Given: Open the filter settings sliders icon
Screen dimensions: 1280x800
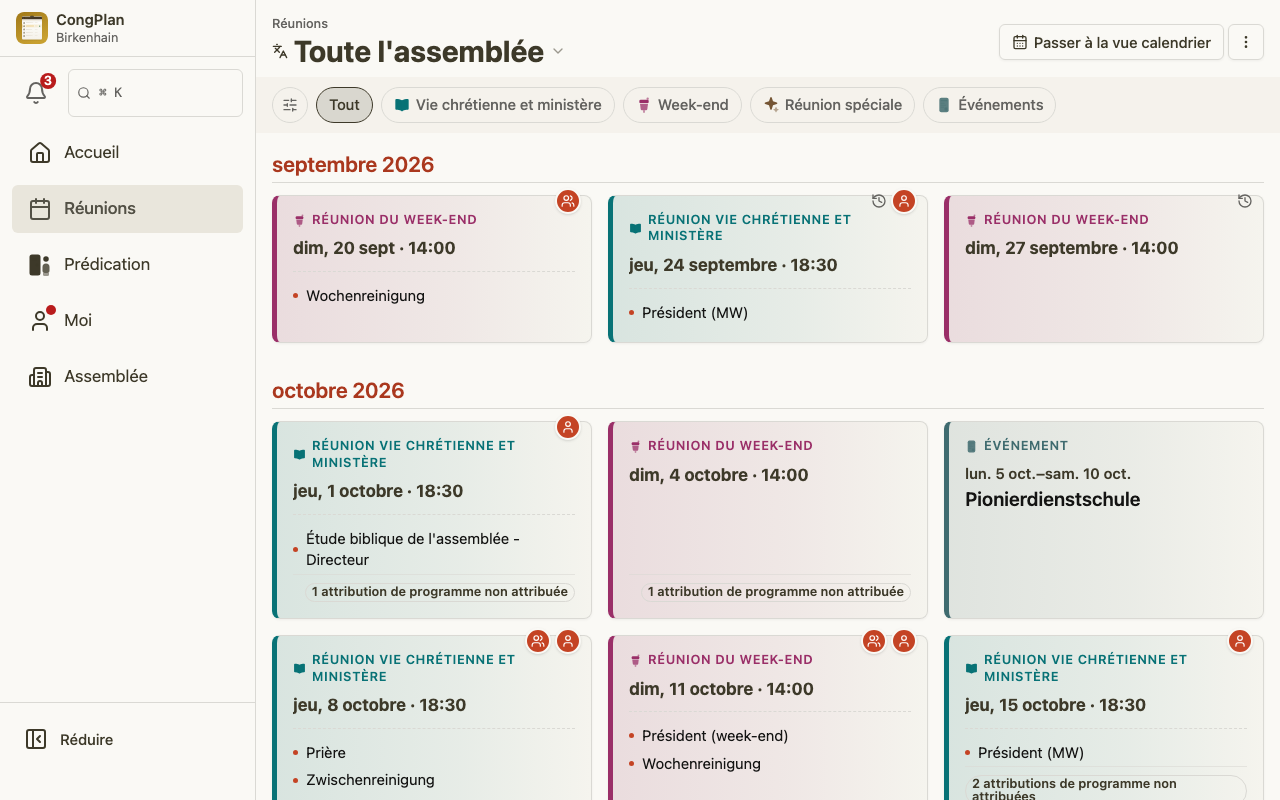Looking at the screenshot, I should tap(290, 105).
